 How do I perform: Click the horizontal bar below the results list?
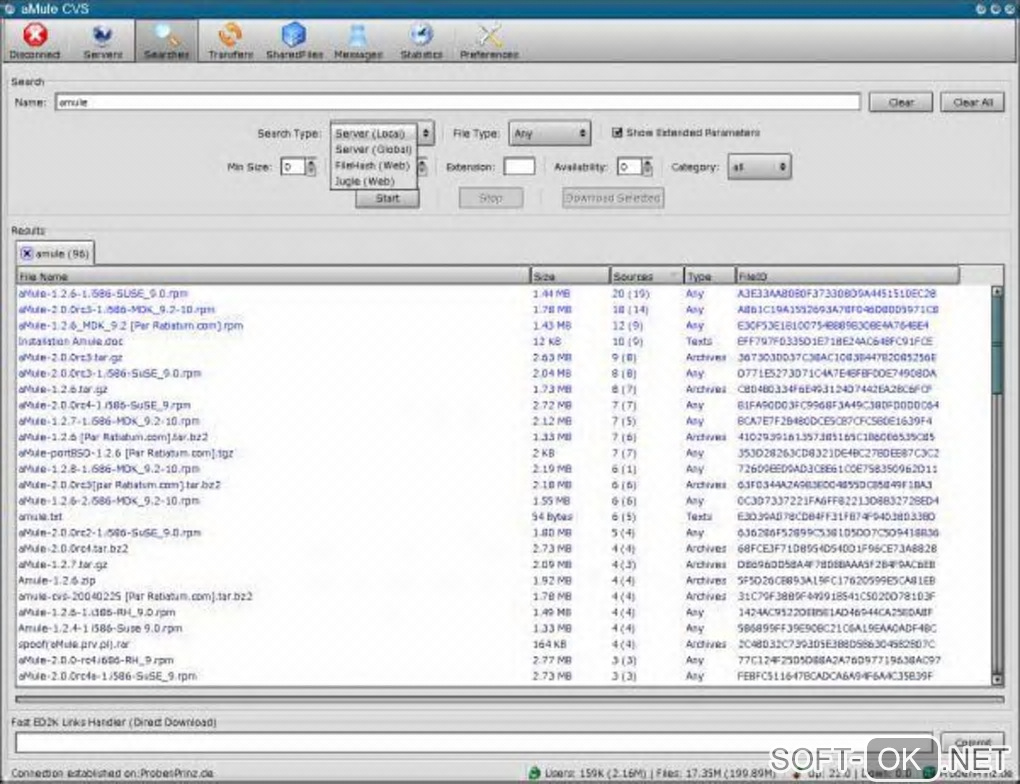click(x=509, y=699)
